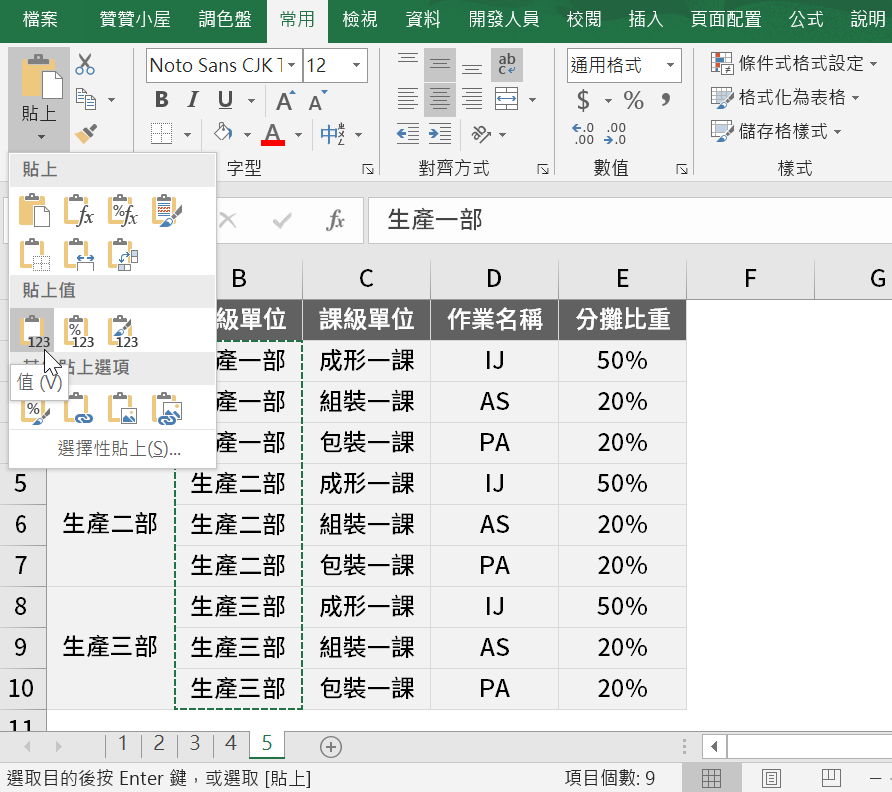Expand merge cells dropdown arrow
Image resolution: width=892 pixels, height=792 pixels.
[x=532, y=100]
